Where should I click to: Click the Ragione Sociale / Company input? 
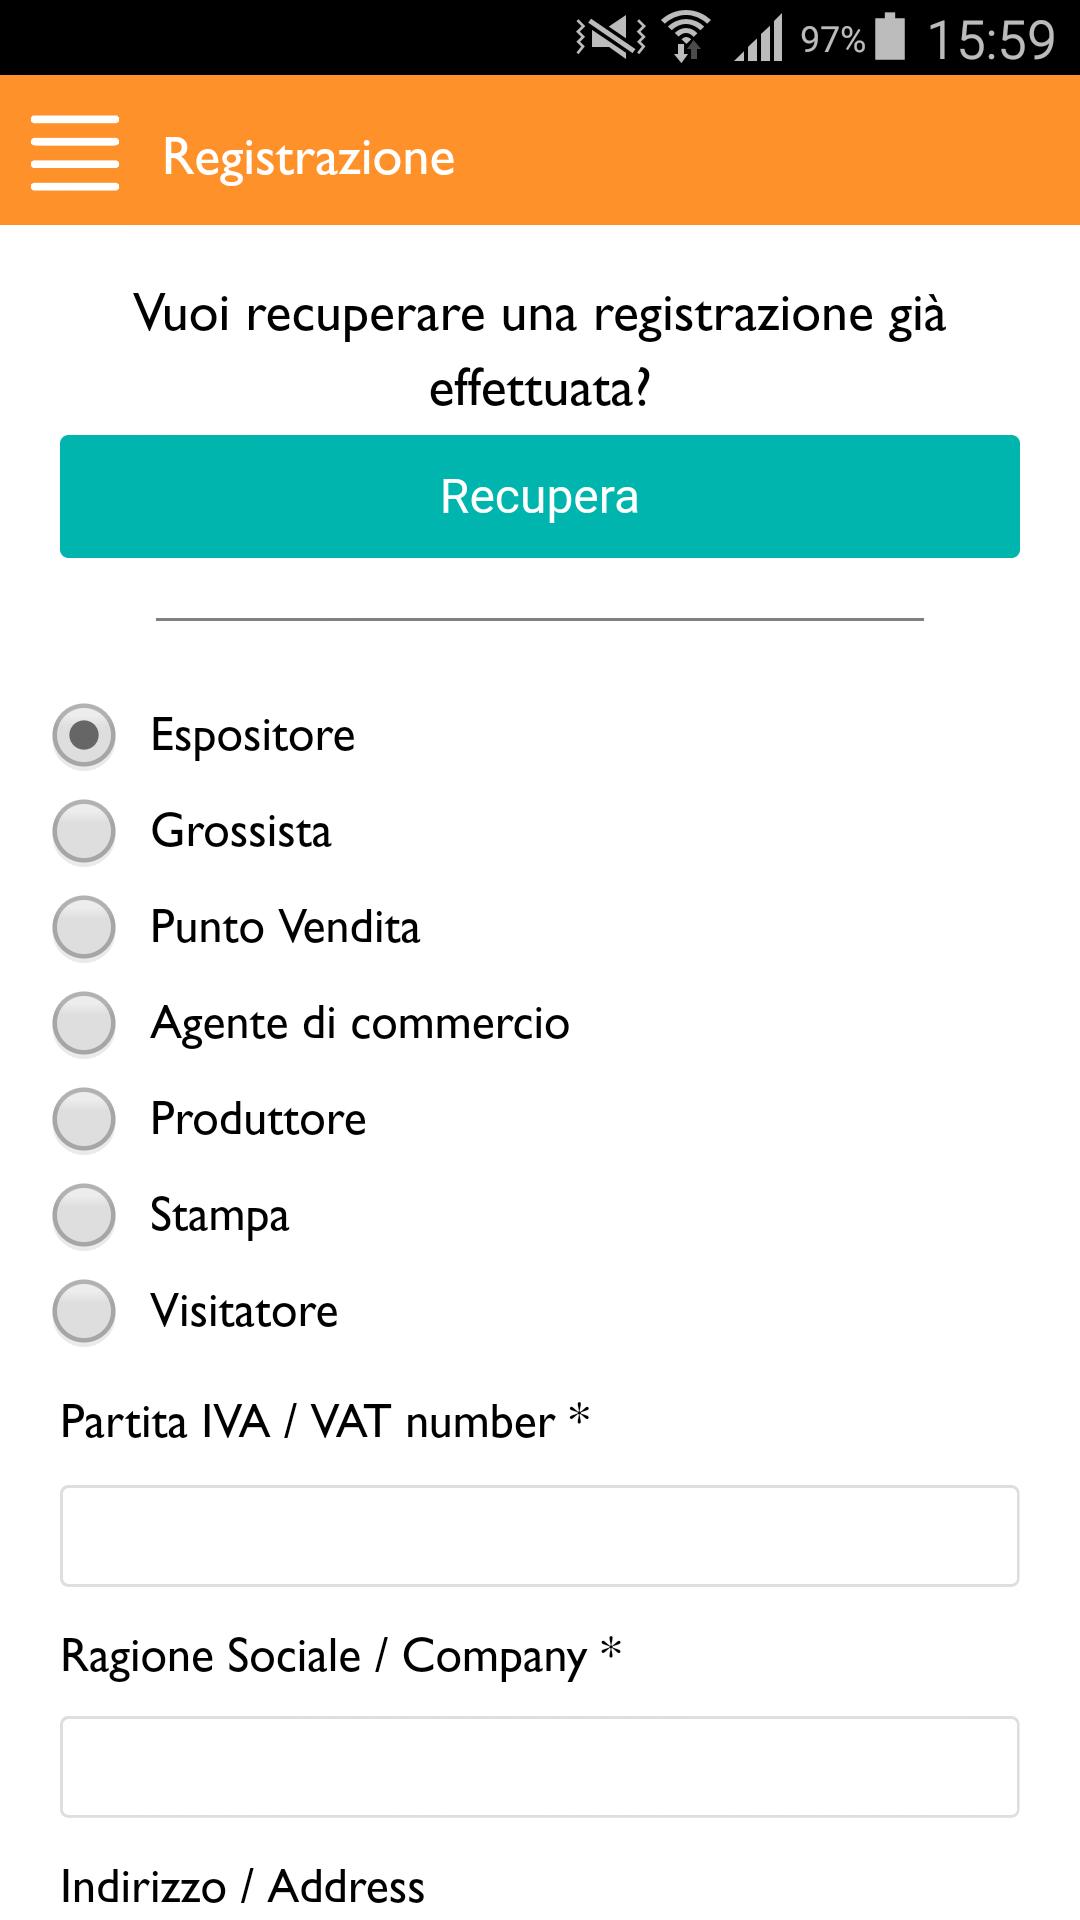[540, 1767]
